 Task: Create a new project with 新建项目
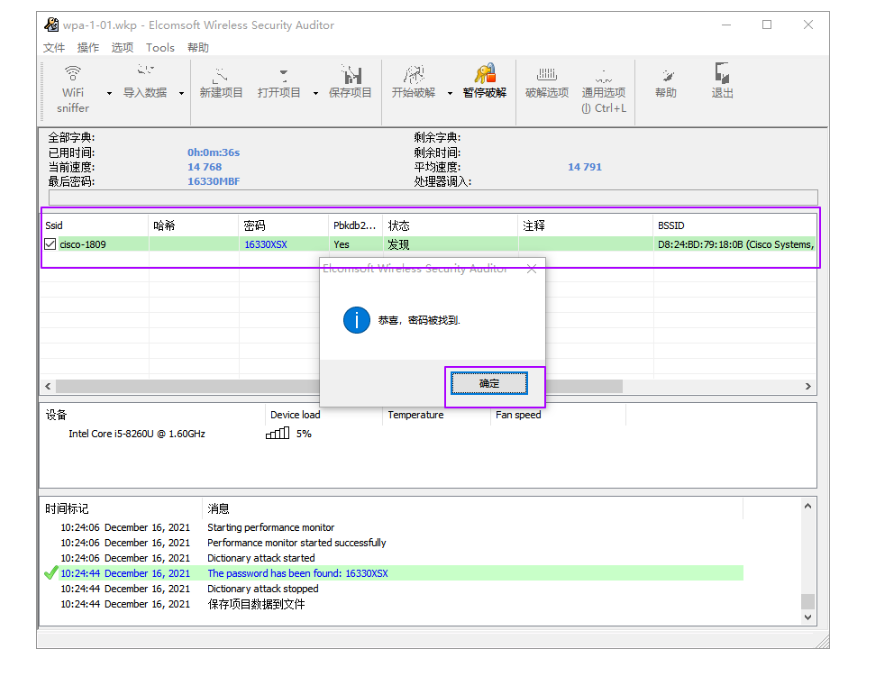pyautogui.click(x=221, y=83)
